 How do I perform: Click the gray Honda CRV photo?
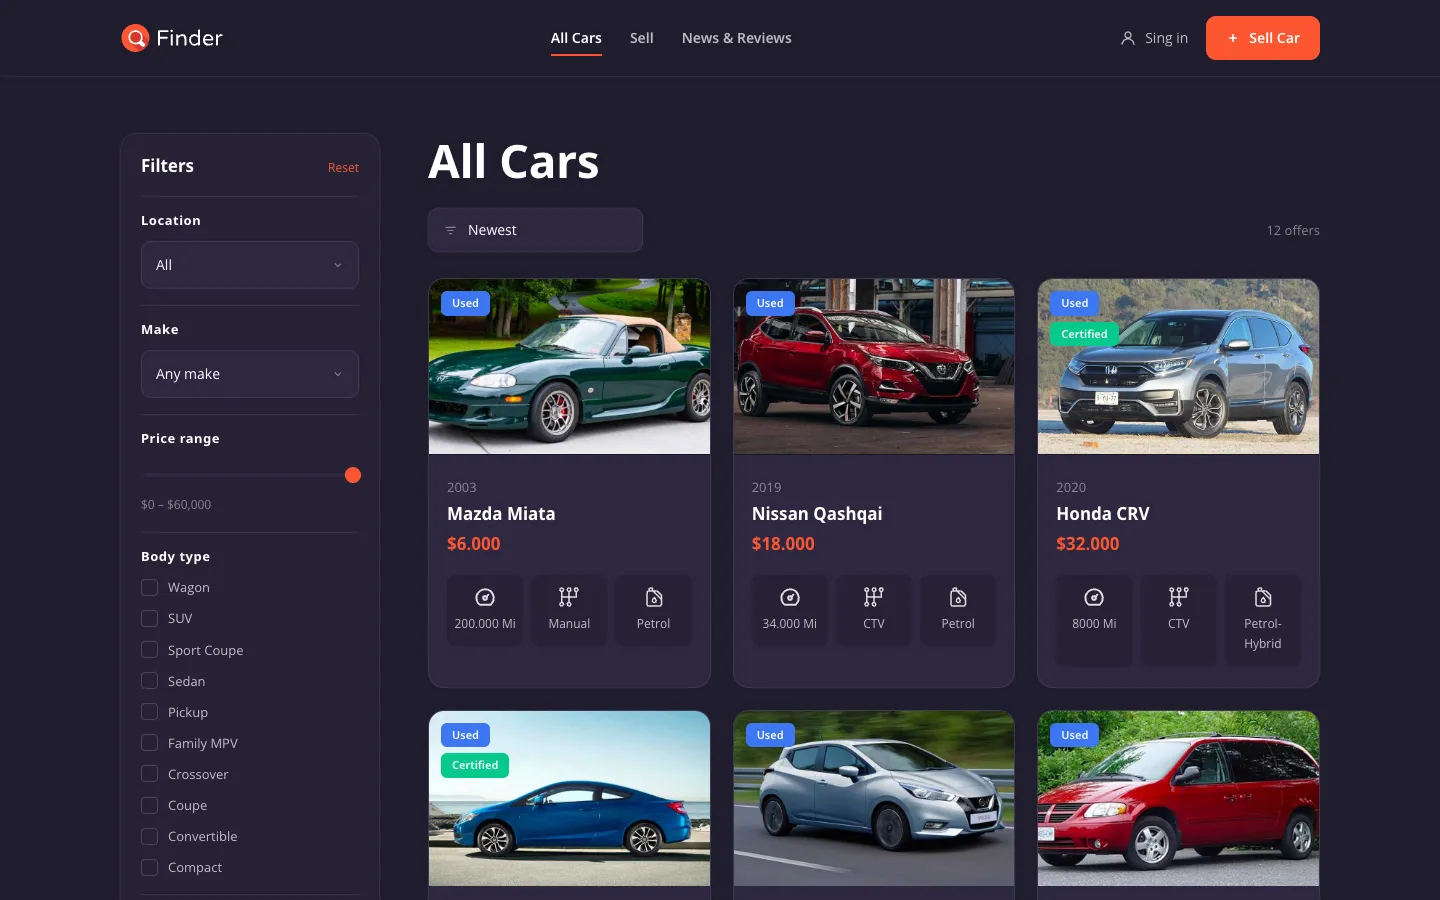coord(1179,366)
